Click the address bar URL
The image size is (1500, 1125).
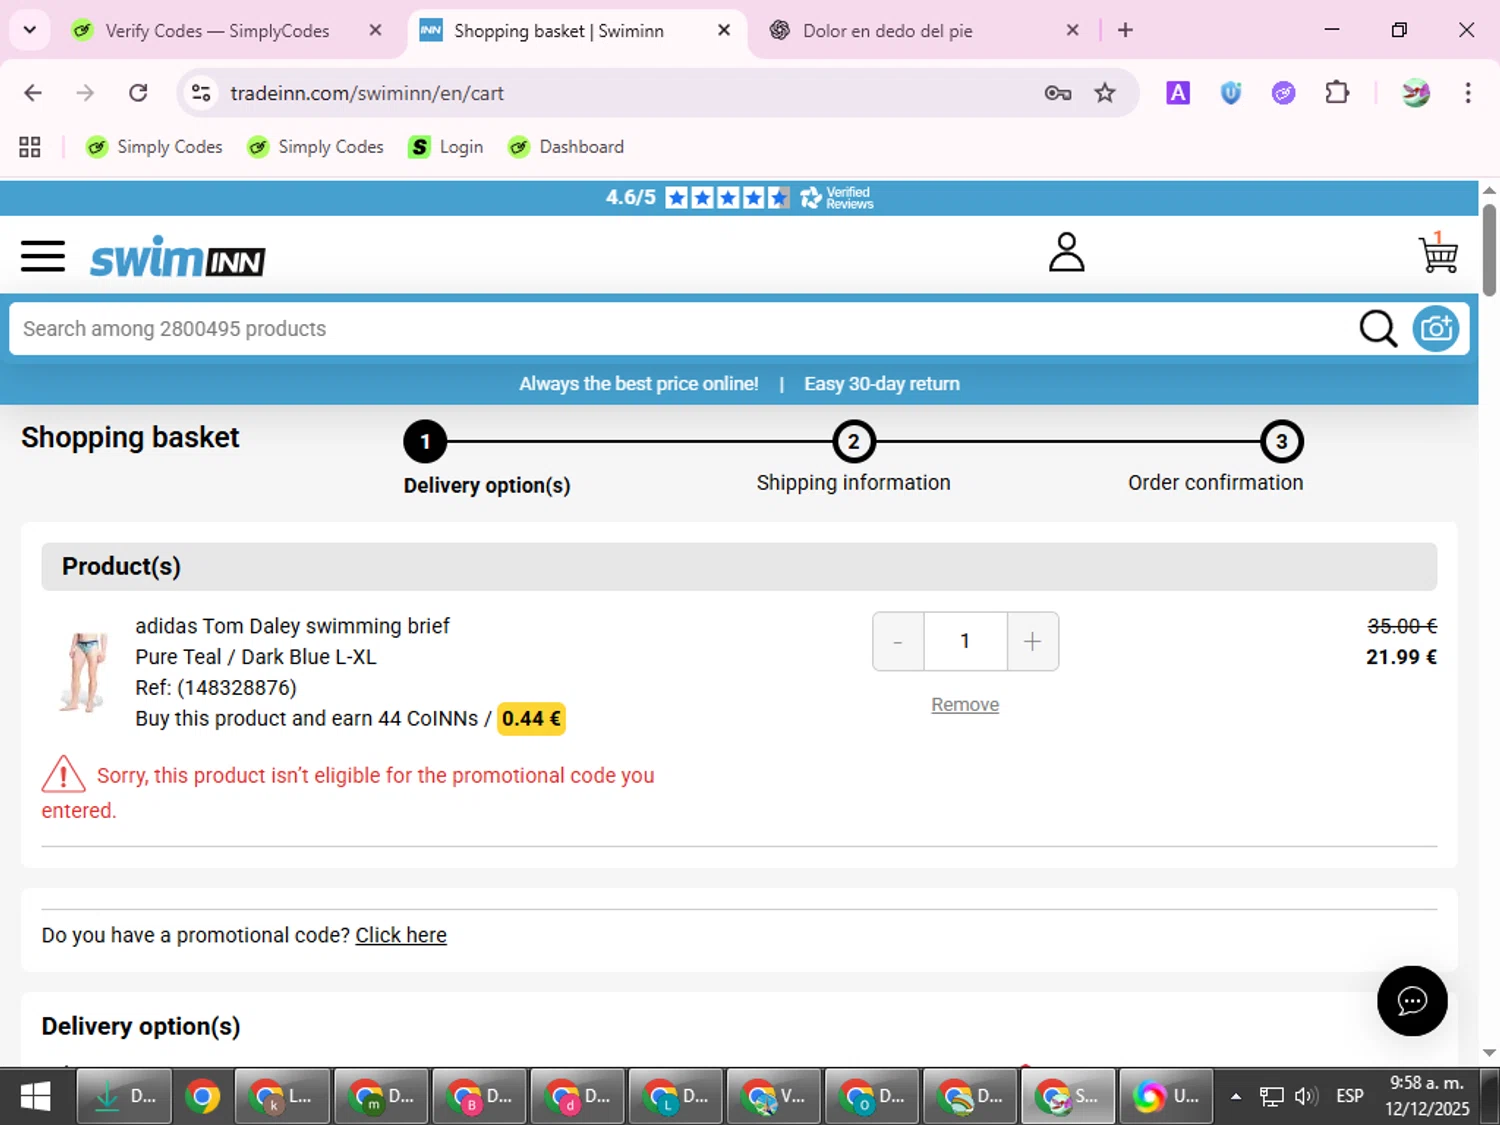click(x=367, y=93)
